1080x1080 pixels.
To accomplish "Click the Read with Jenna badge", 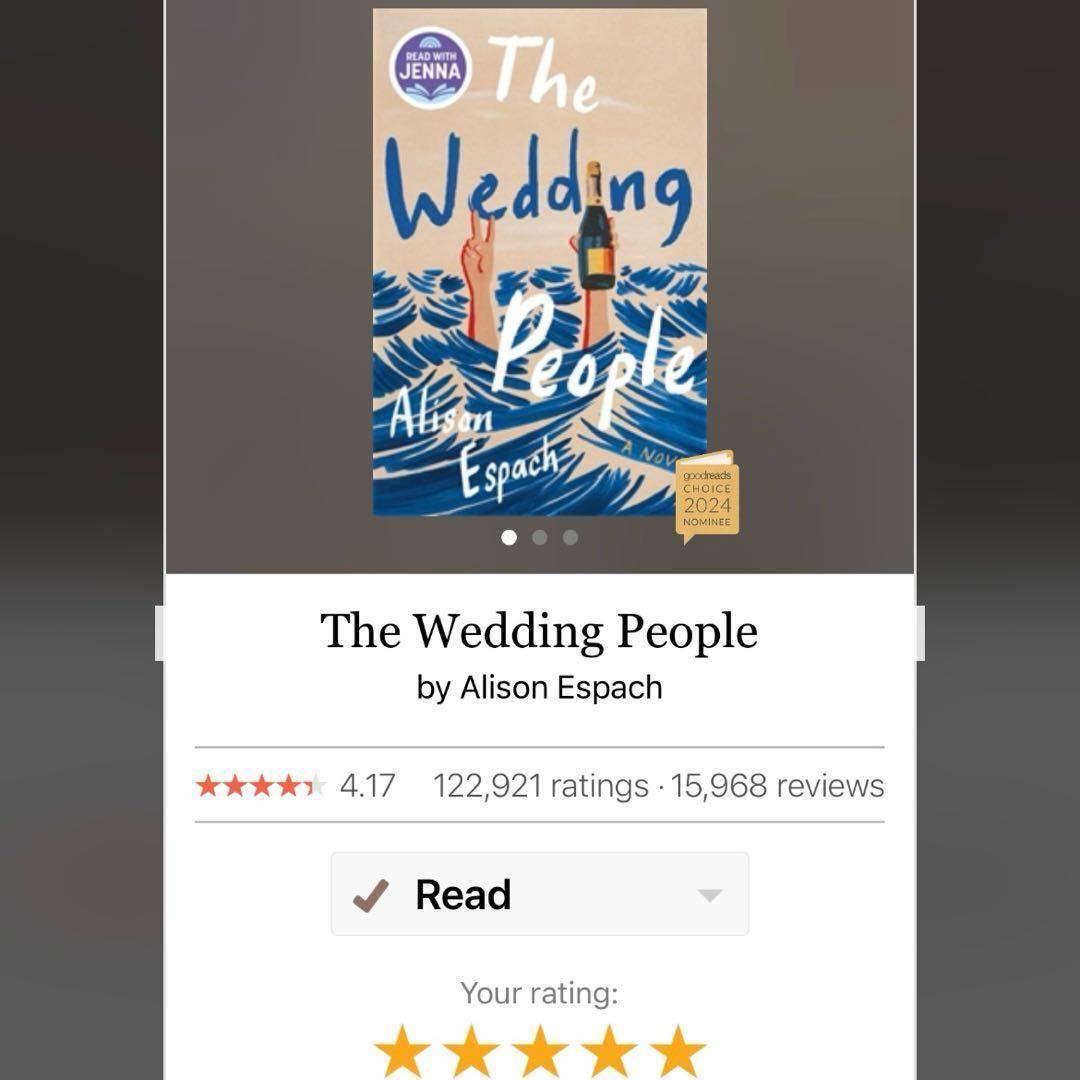I will point(430,69).
